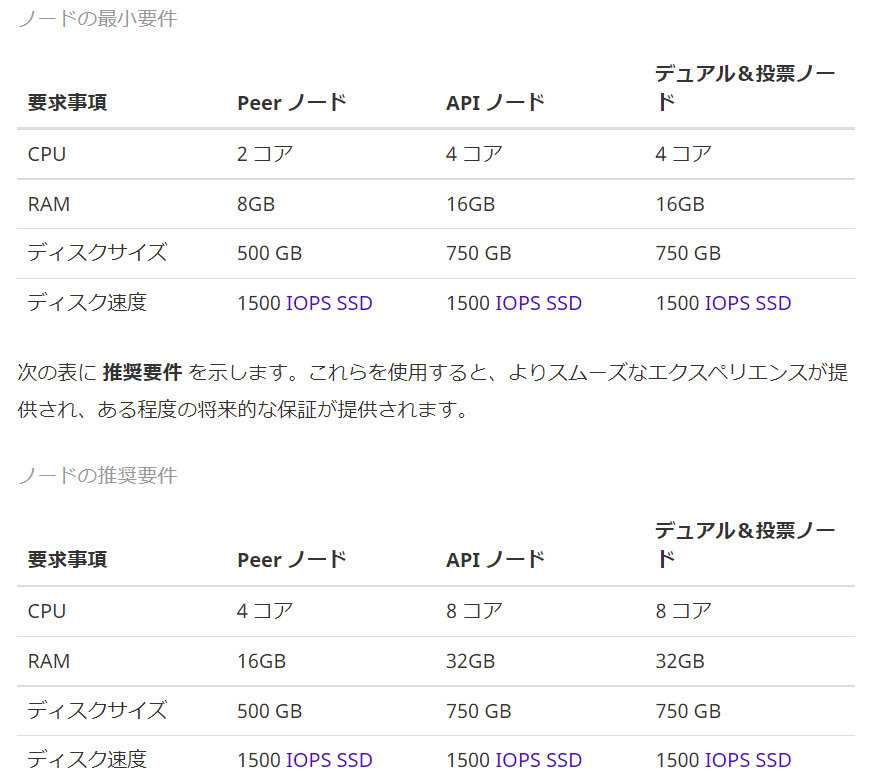Select API ノード header in the recommended requirements table
Image resolution: width=878 pixels, height=782 pixels.
pyautogui.click(x=495, y=559)
